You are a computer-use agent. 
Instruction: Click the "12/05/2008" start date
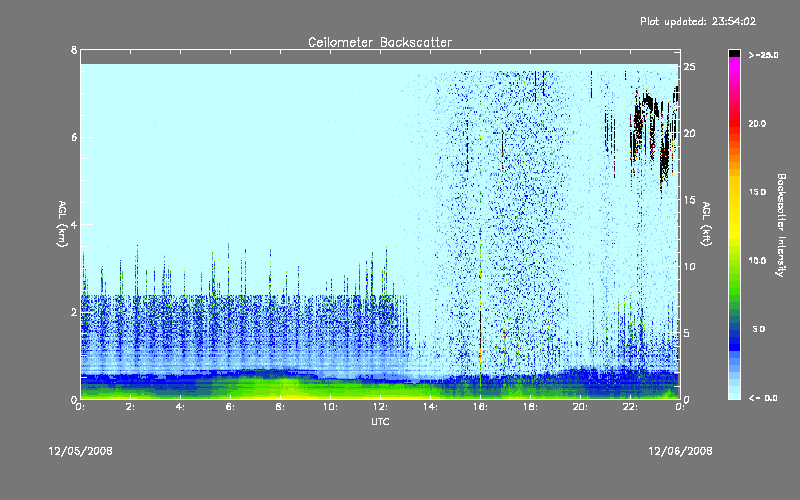81,451
